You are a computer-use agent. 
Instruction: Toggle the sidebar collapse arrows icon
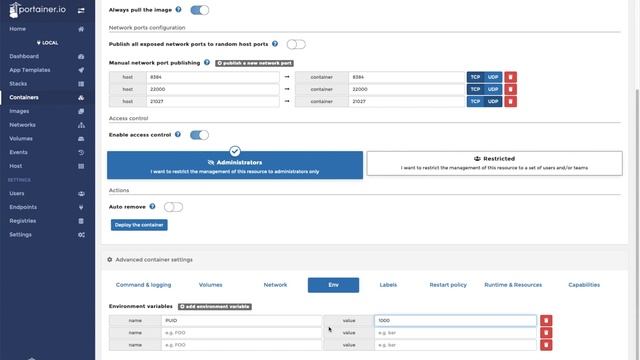[x=81, y=10]
